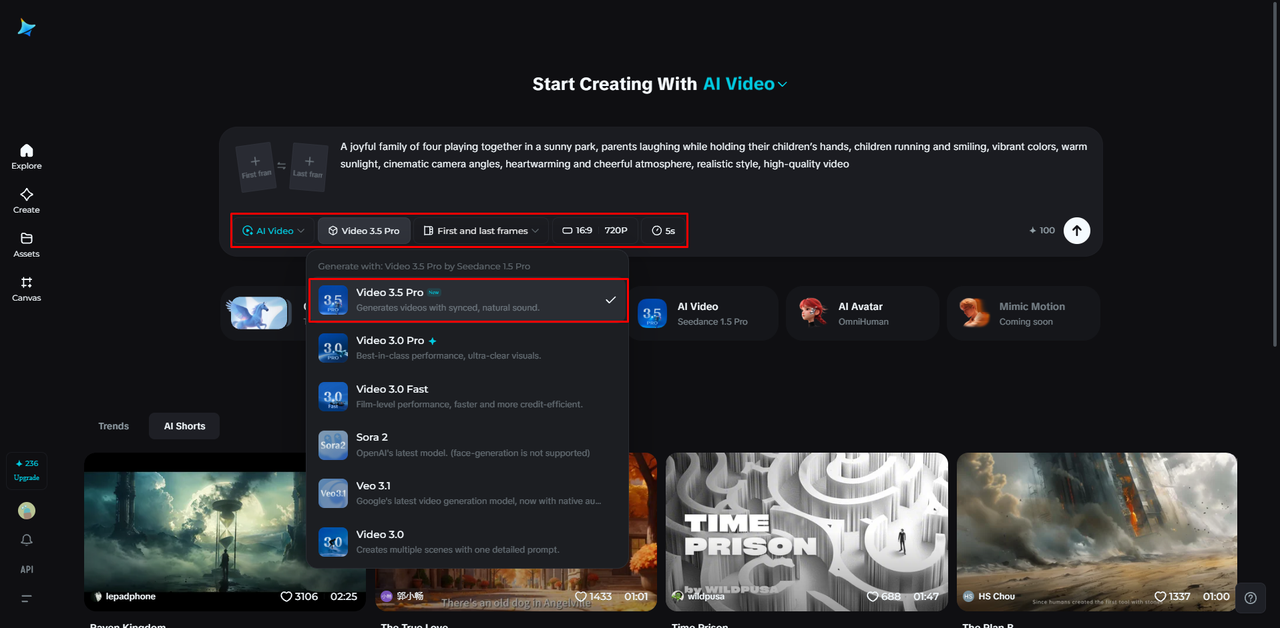Viewport: 1280px width, 628px height.
Task: Swap first and last frames icon
Action: 283,166
